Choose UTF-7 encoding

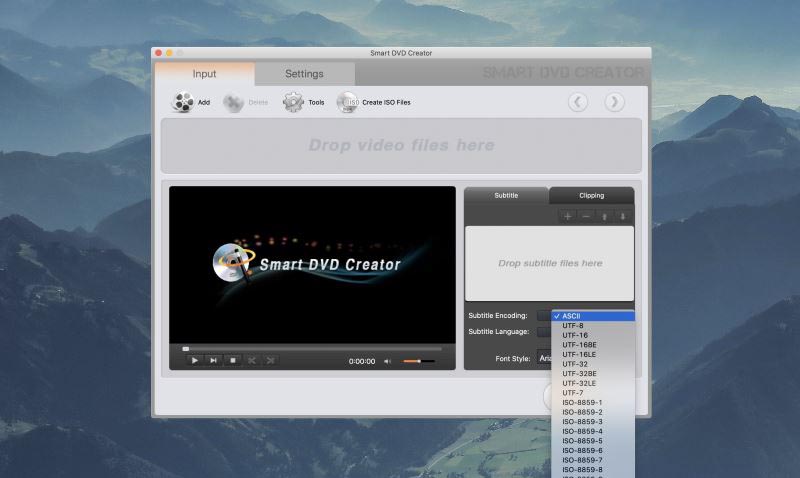tap(593, 393)
